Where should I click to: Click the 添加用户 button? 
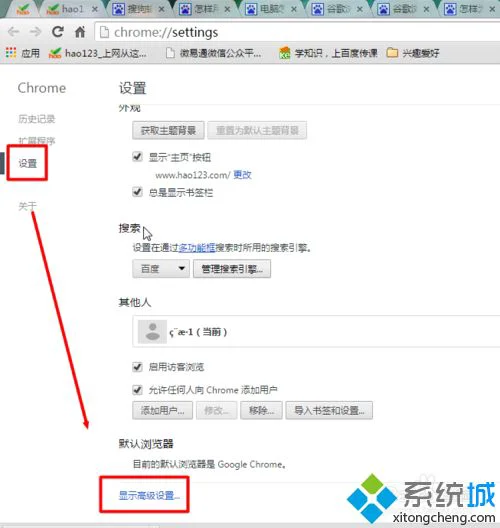pyautogui.click(x=163, y=410)
